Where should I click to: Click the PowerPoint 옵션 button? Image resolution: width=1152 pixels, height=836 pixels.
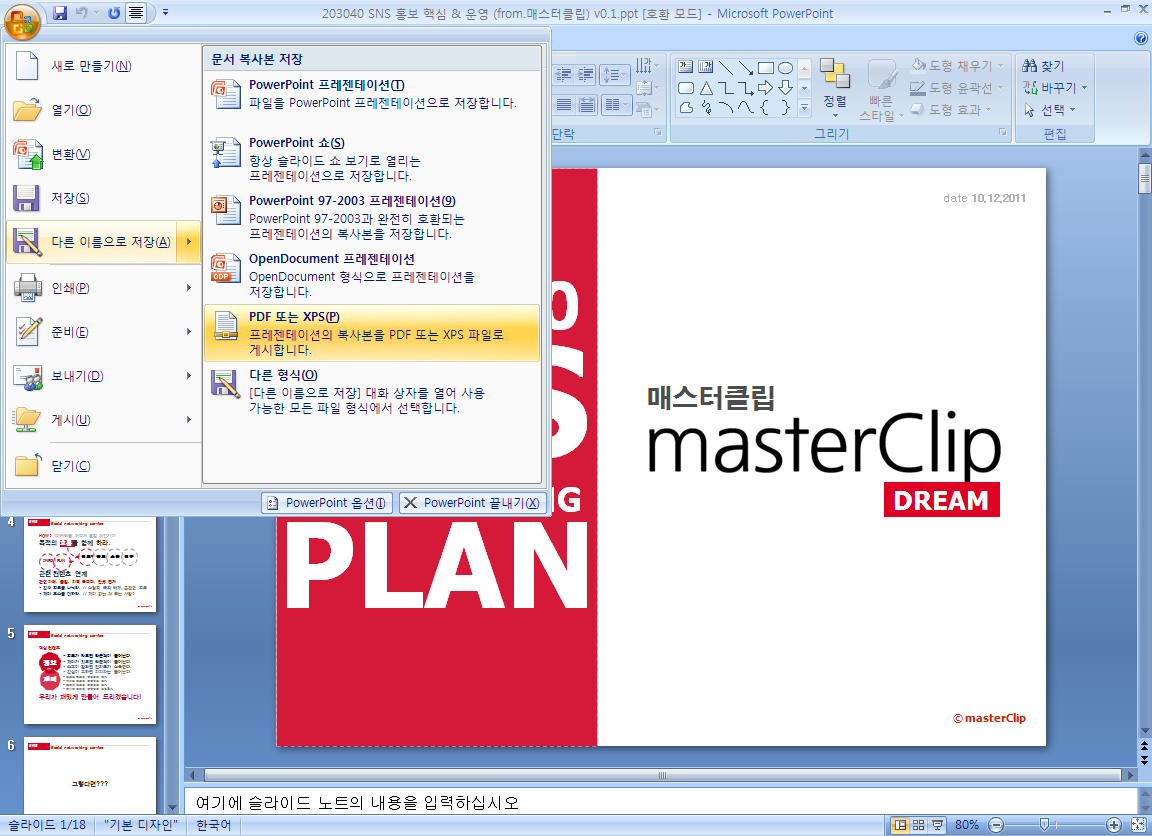click(327, 502)
